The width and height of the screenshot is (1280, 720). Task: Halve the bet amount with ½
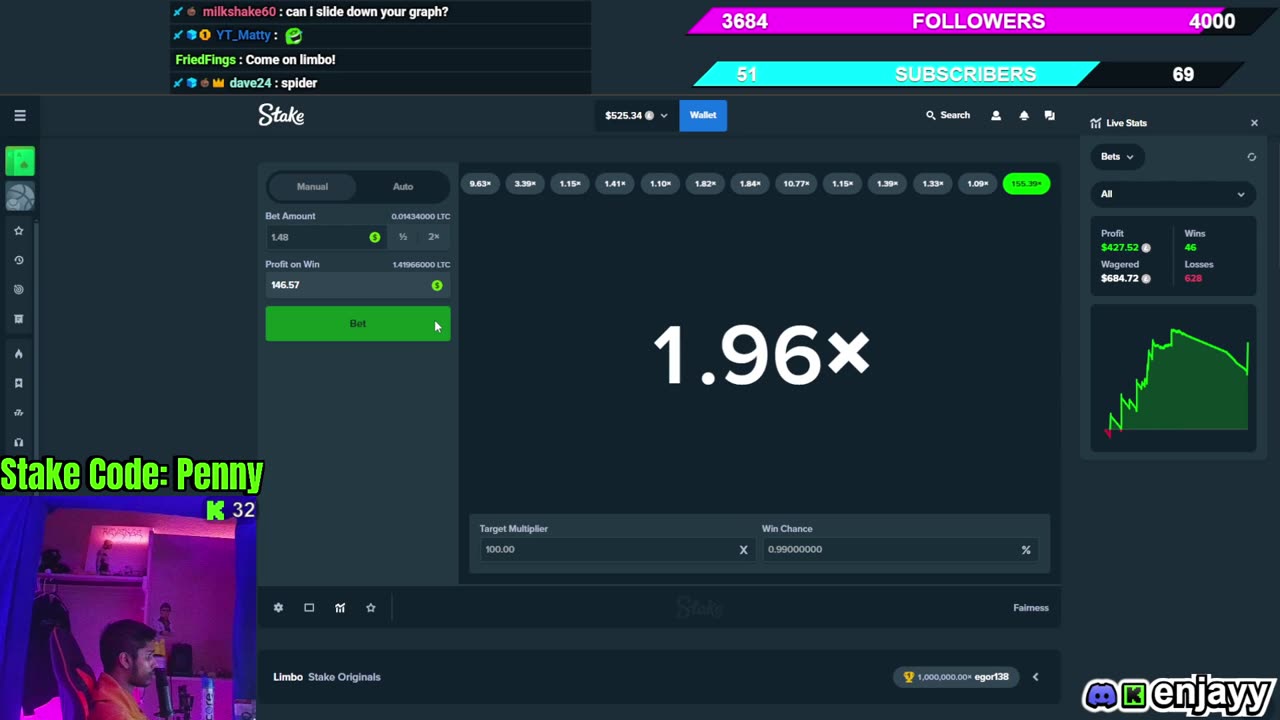point(403,237)
